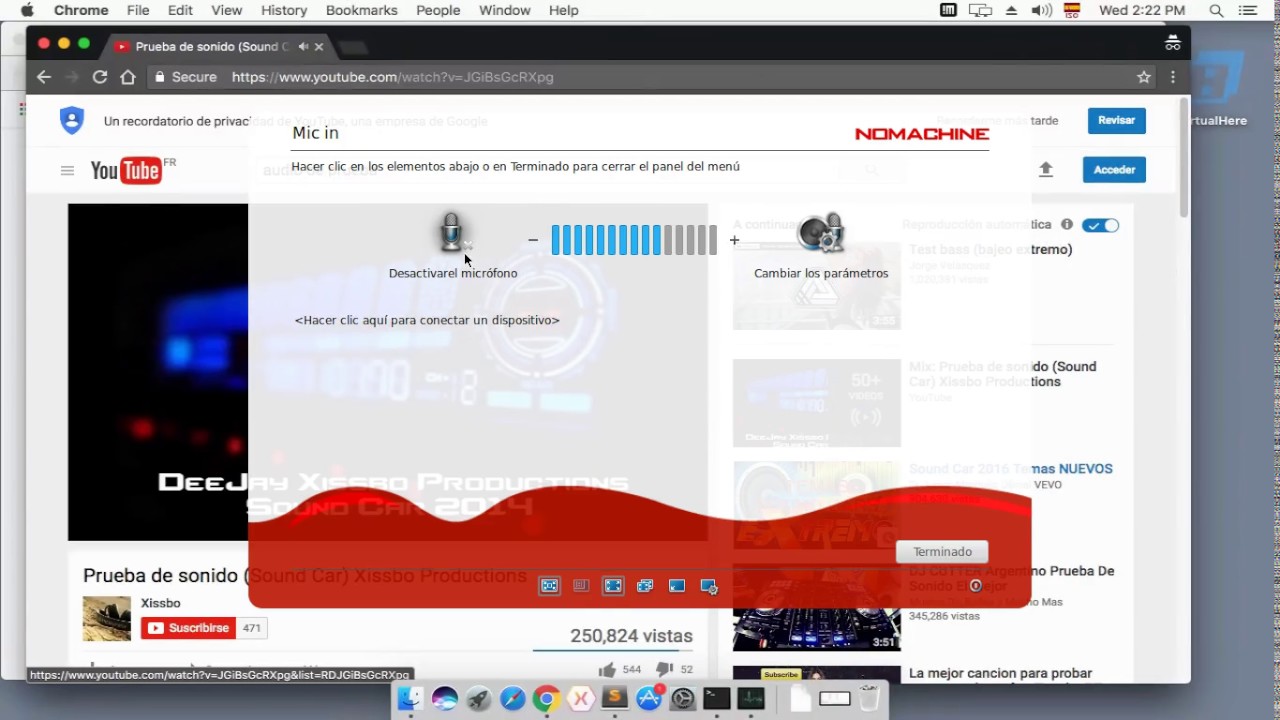The width and height of the screenshot is (1280, 720).
Task: Click the Acceder sign-in button
Action: [x=1114, y=170]
